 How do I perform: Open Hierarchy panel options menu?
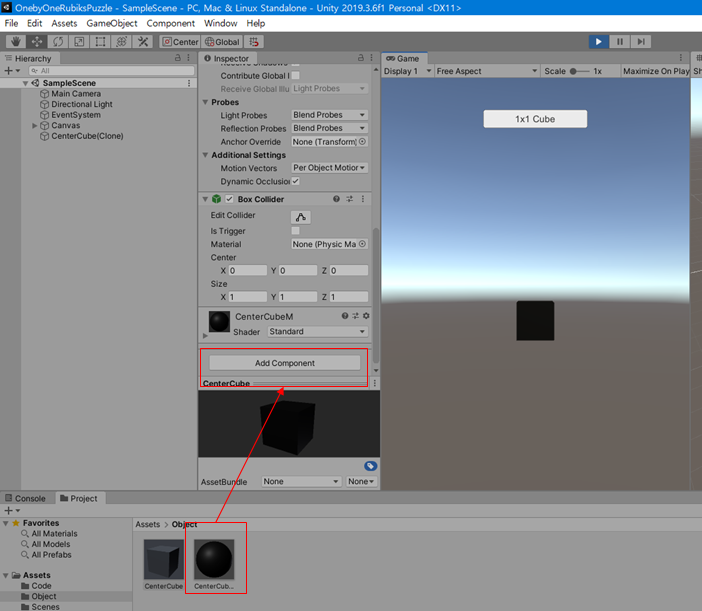(188, 58)
